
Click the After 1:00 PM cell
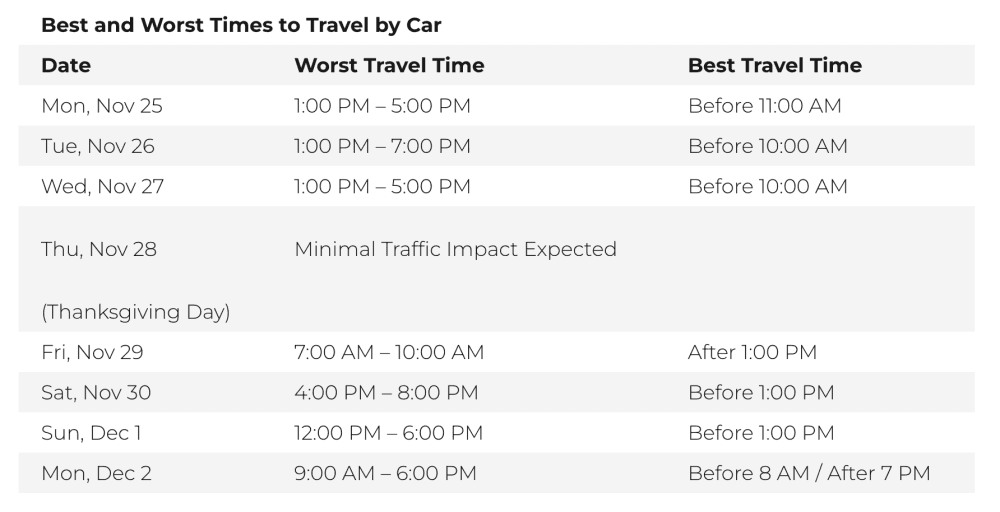click(x=753, y=352)
